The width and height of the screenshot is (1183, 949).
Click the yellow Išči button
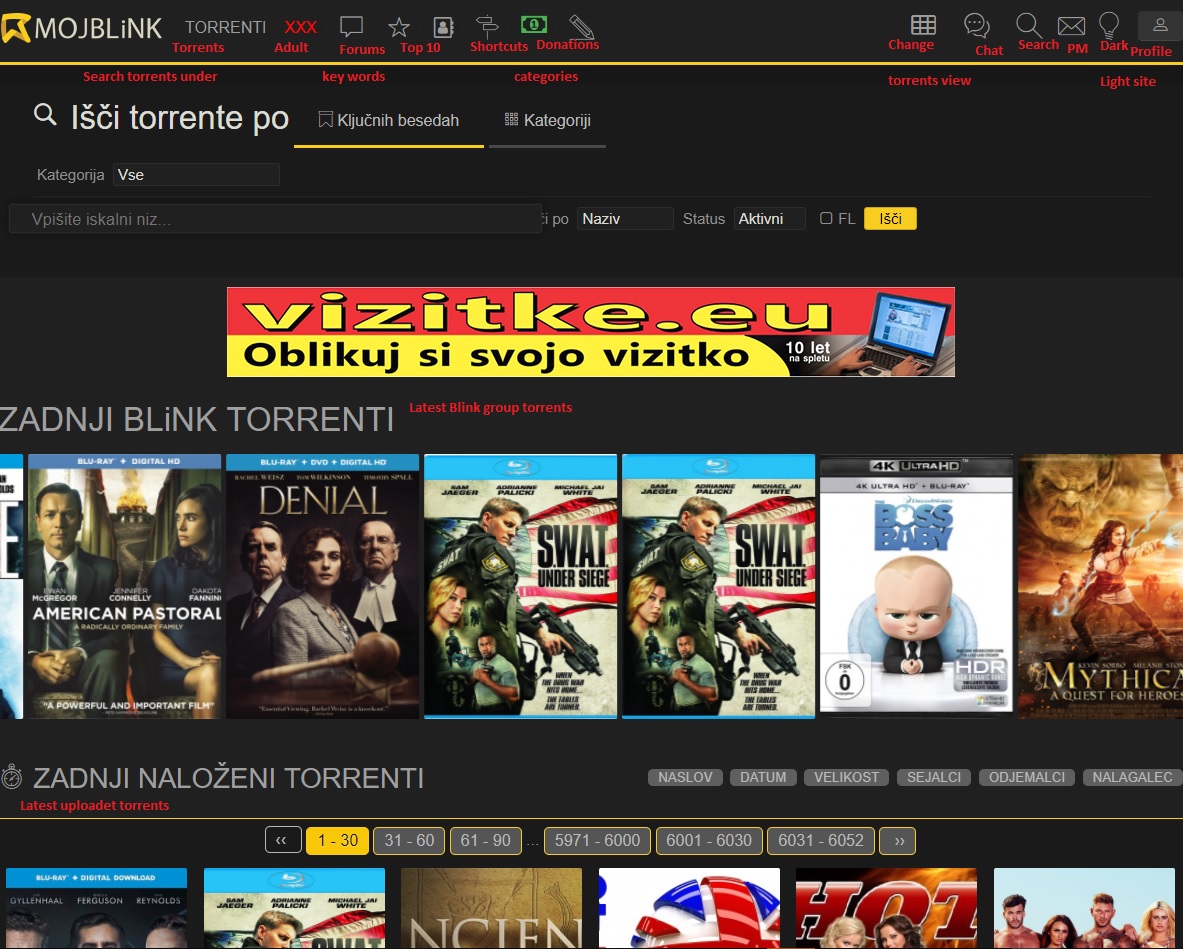coord(890,219)
